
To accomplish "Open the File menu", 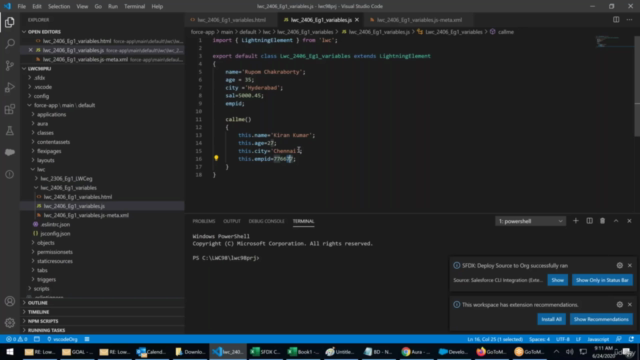I will pos(22,7).
